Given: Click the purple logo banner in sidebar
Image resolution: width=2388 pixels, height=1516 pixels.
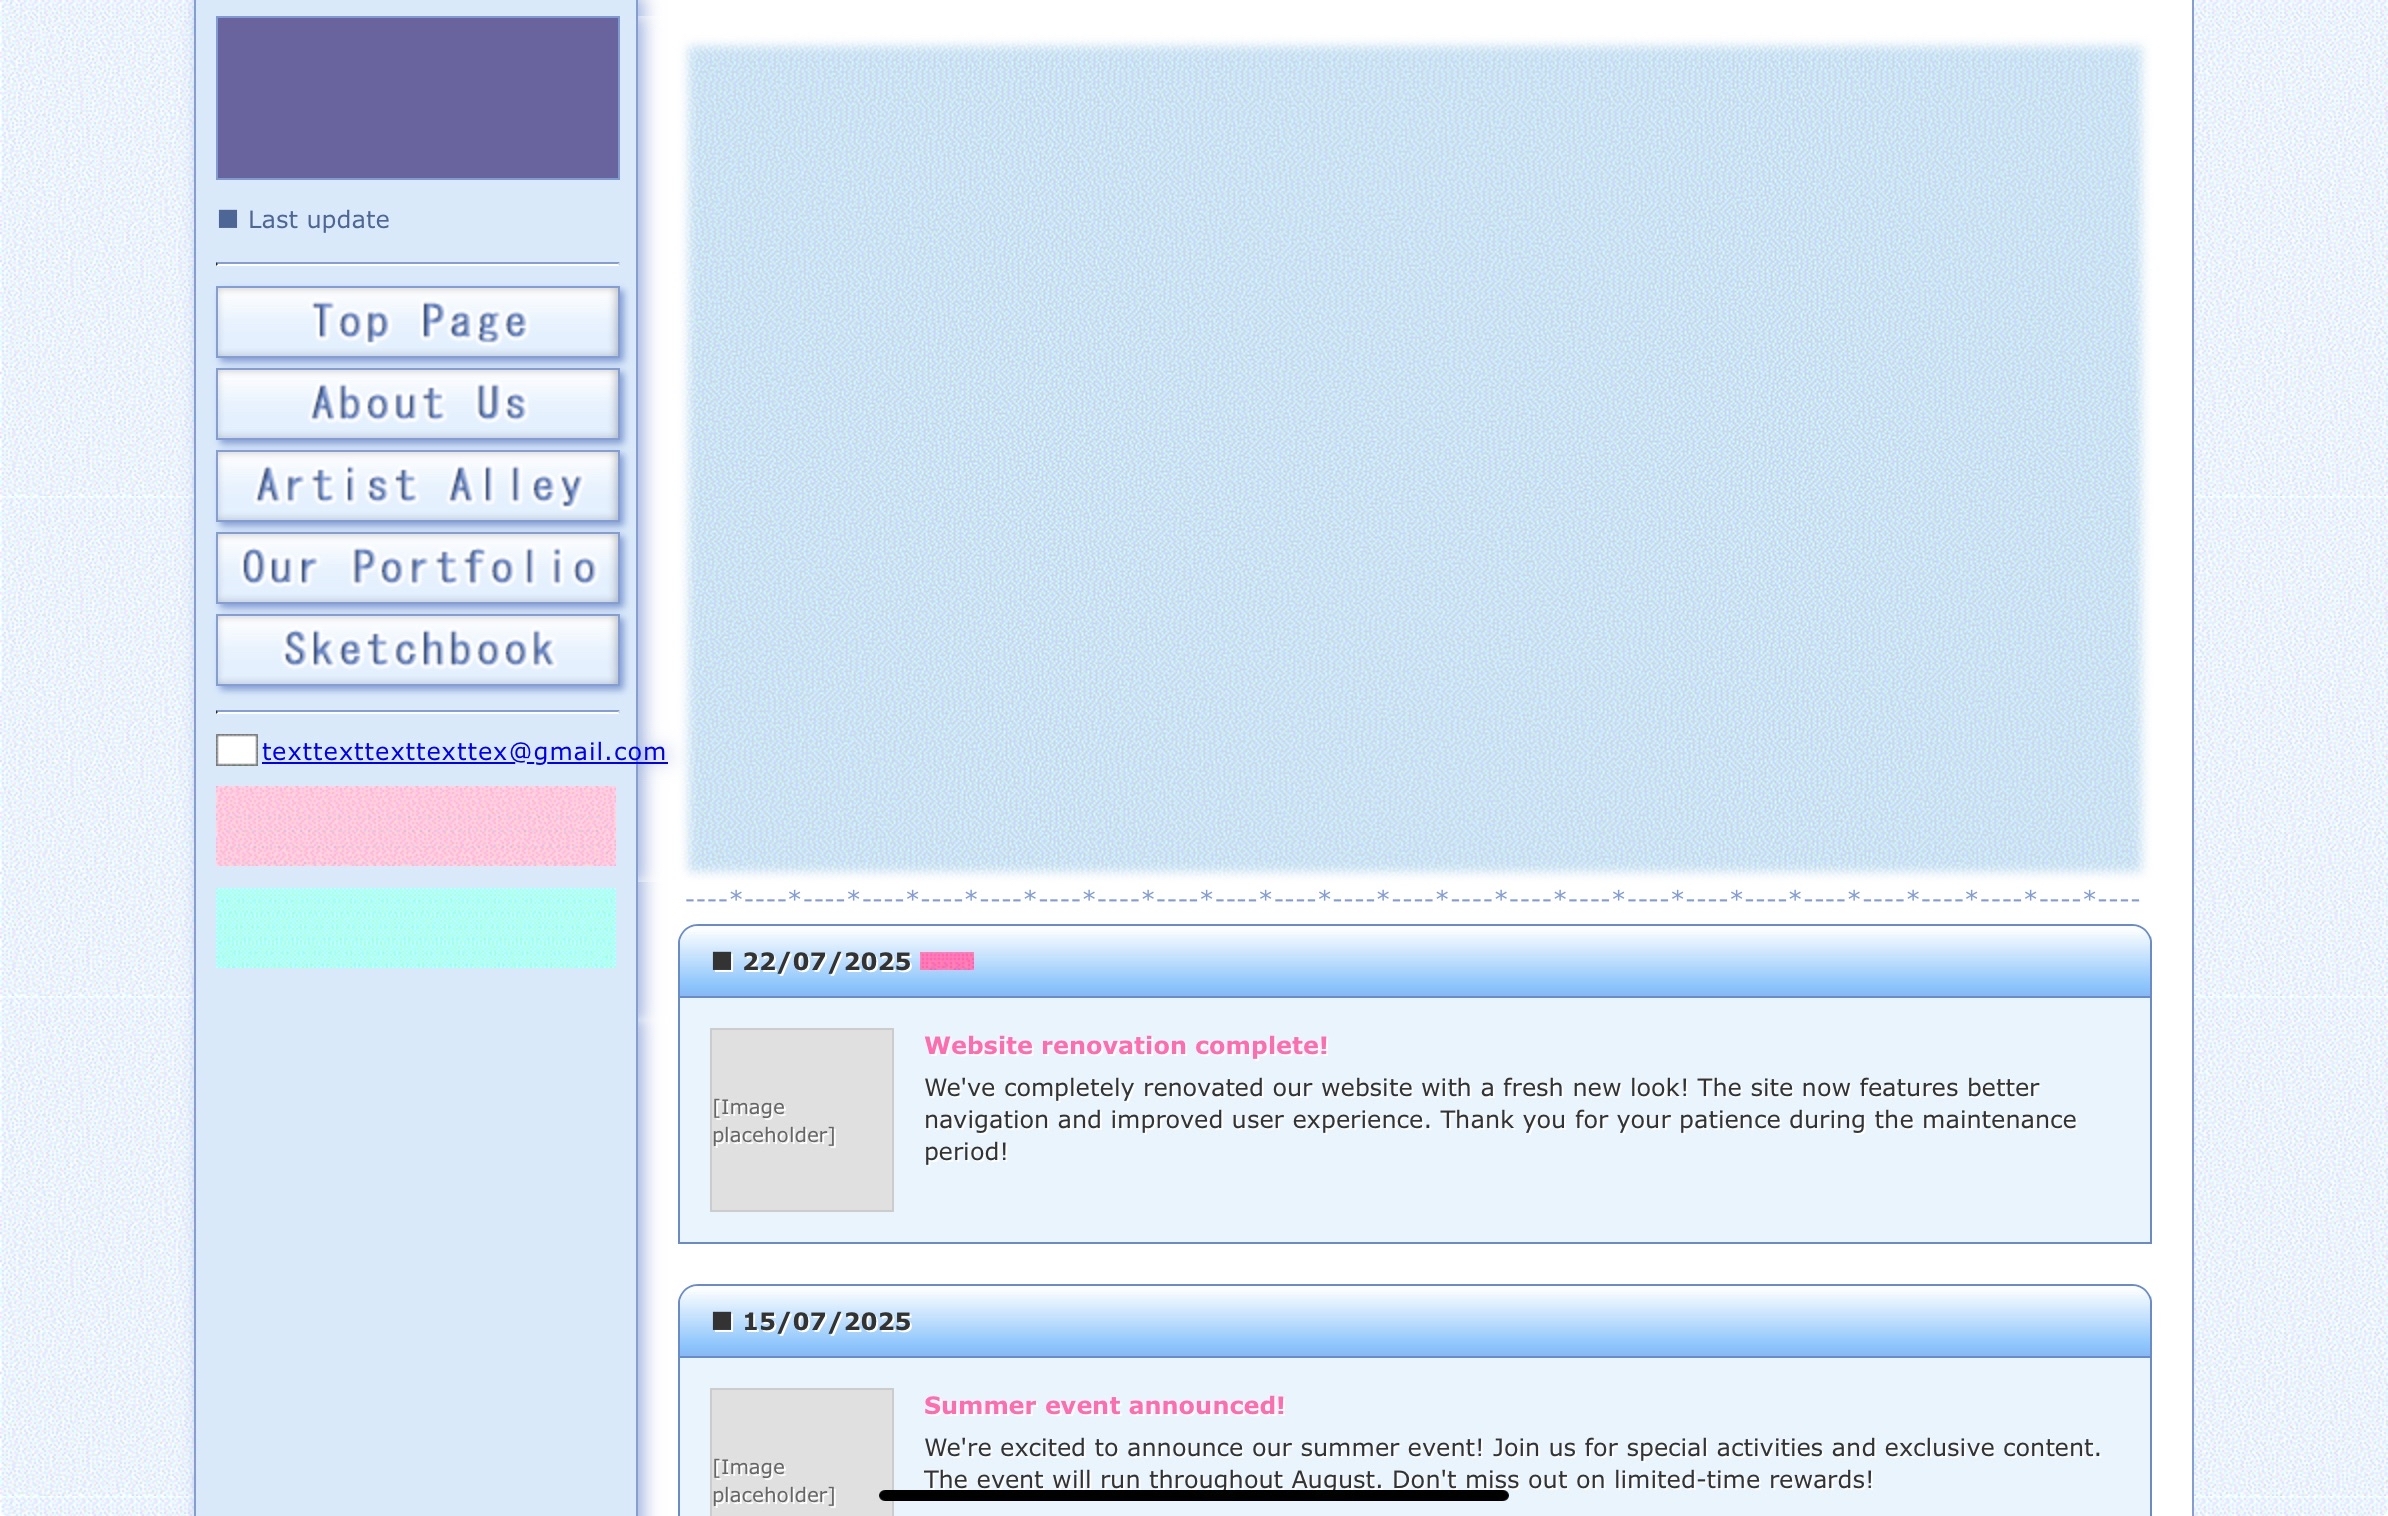Looking at the screenshot, I should pyautogui.click(x=418, y=98).
